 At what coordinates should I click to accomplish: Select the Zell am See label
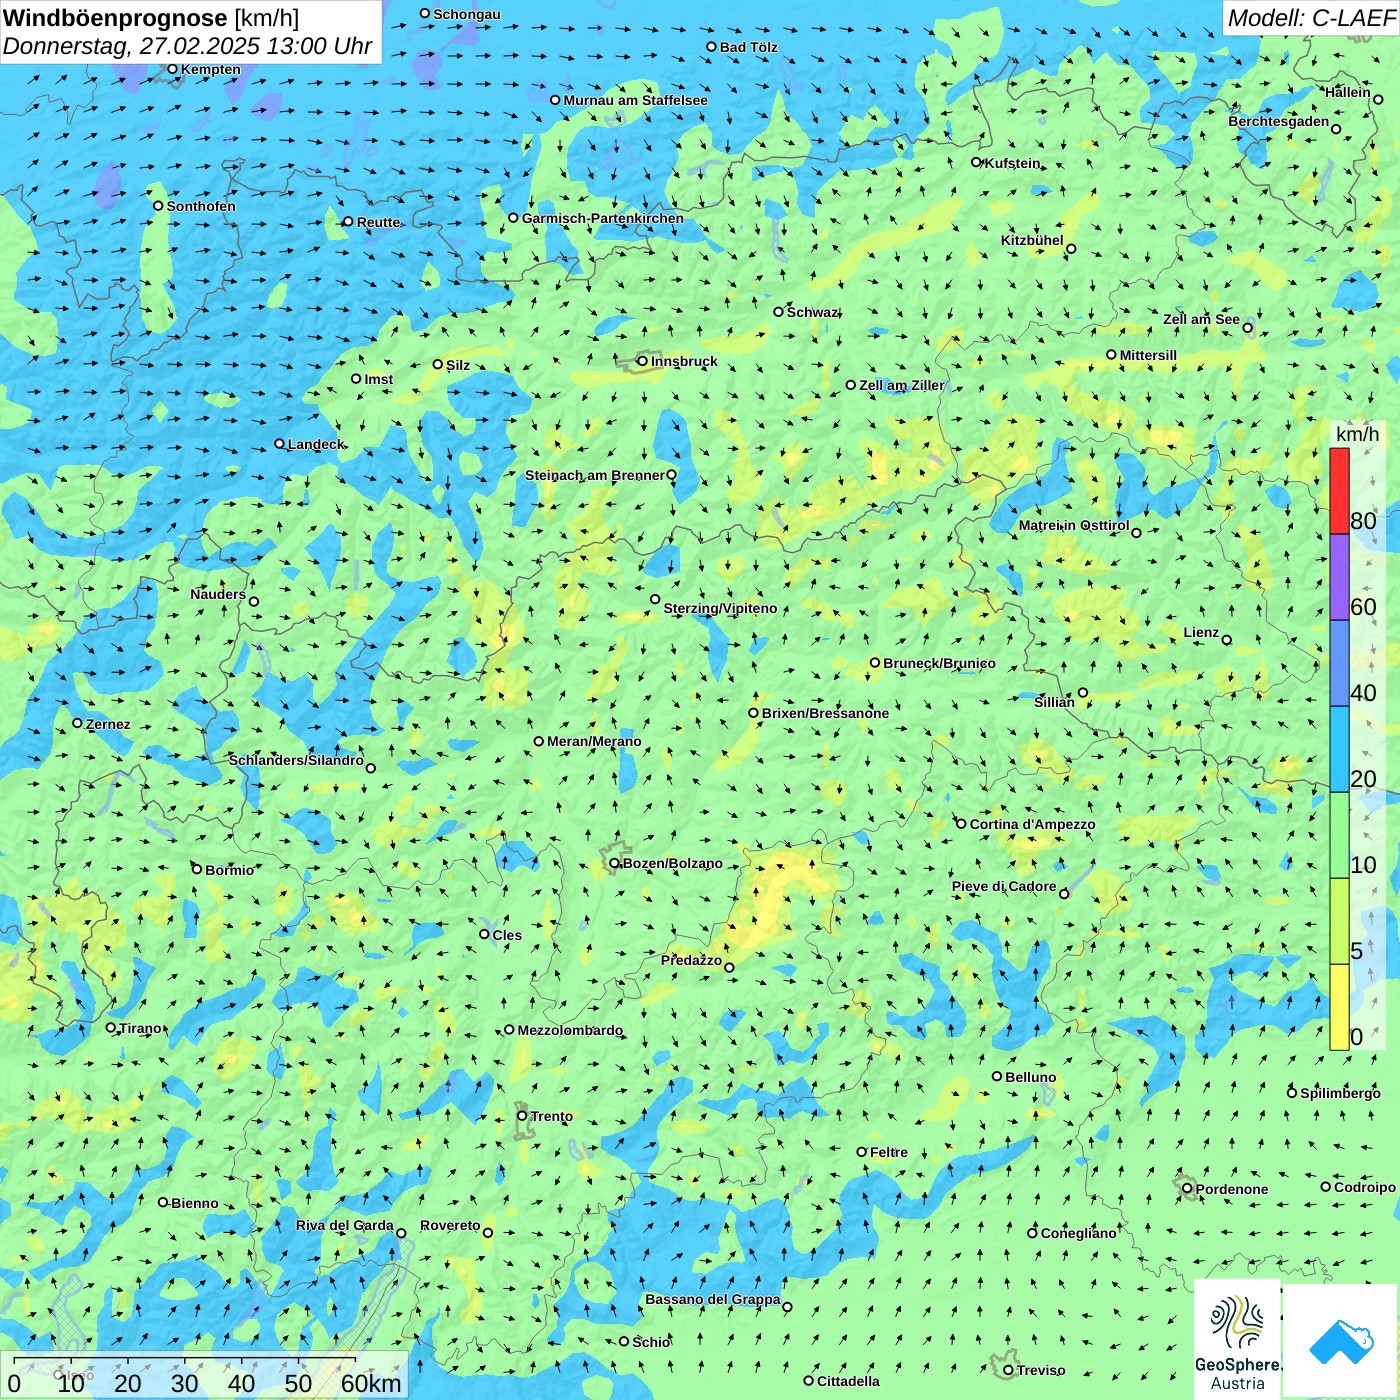click(1201, 319)
